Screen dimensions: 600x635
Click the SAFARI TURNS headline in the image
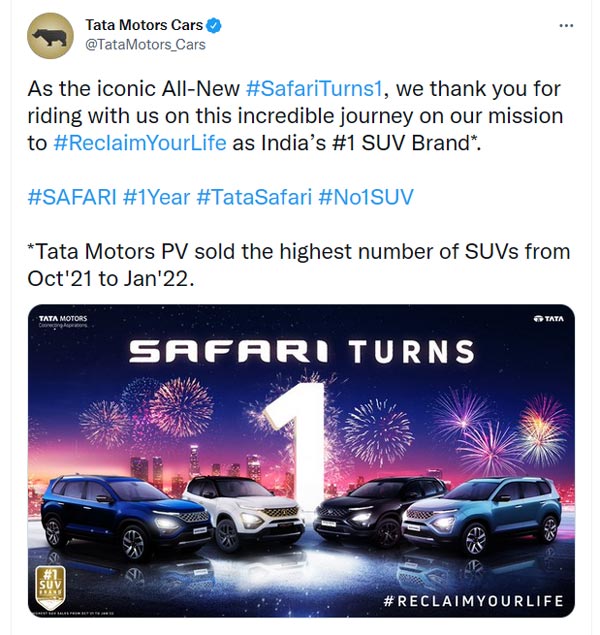coord(302,351)
